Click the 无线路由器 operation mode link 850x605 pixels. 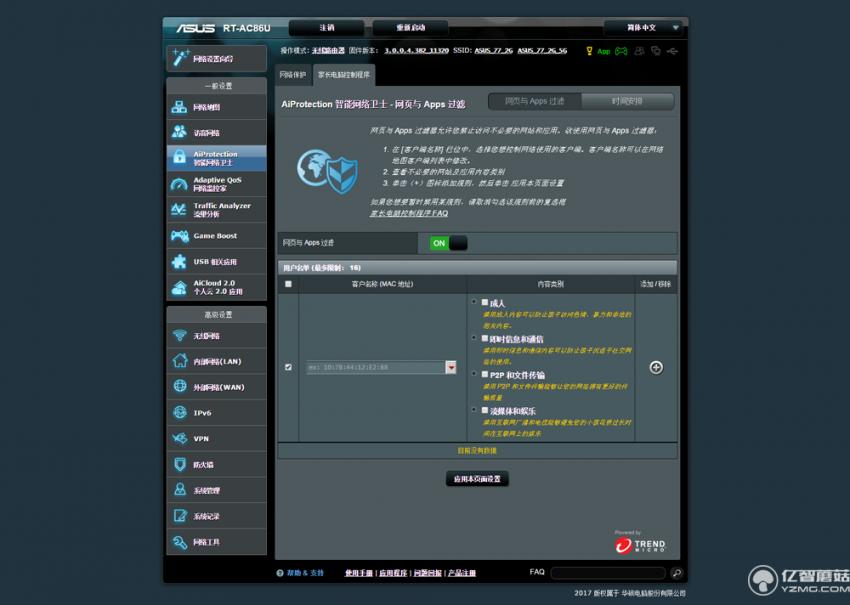[x=328, y=50]
